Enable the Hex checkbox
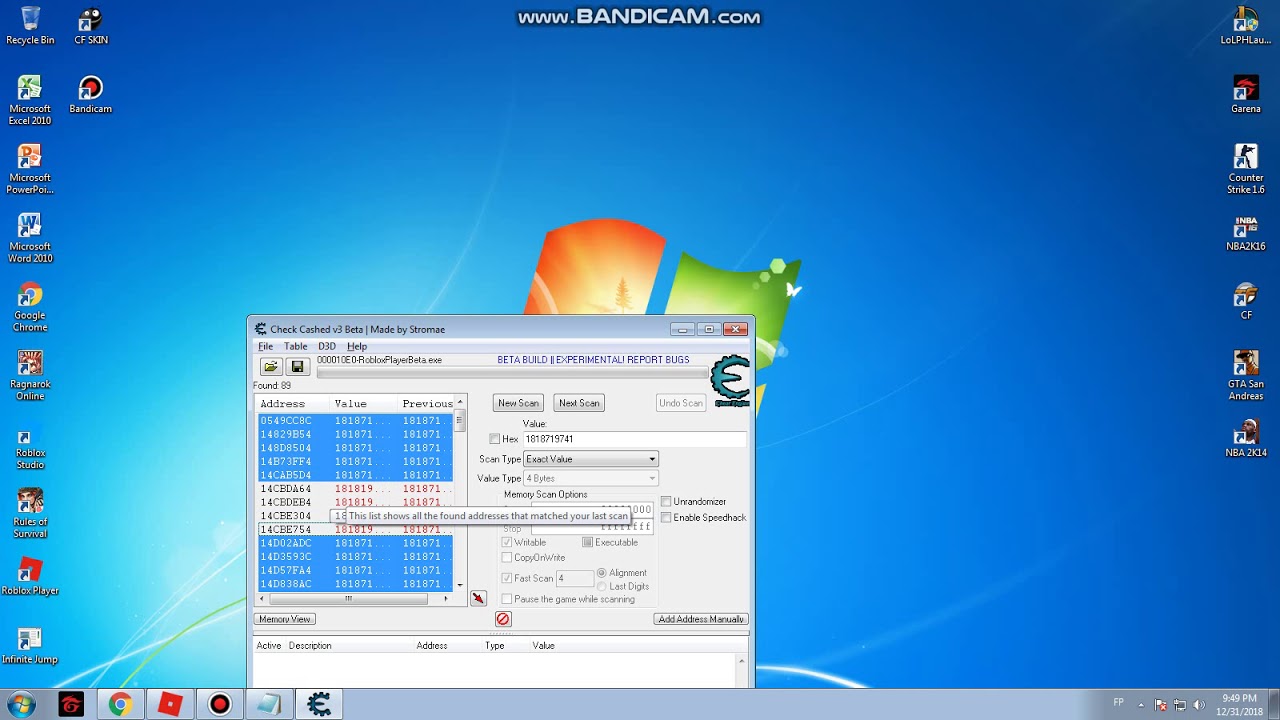Screen dimensions: 1280x720 [495, 439]
